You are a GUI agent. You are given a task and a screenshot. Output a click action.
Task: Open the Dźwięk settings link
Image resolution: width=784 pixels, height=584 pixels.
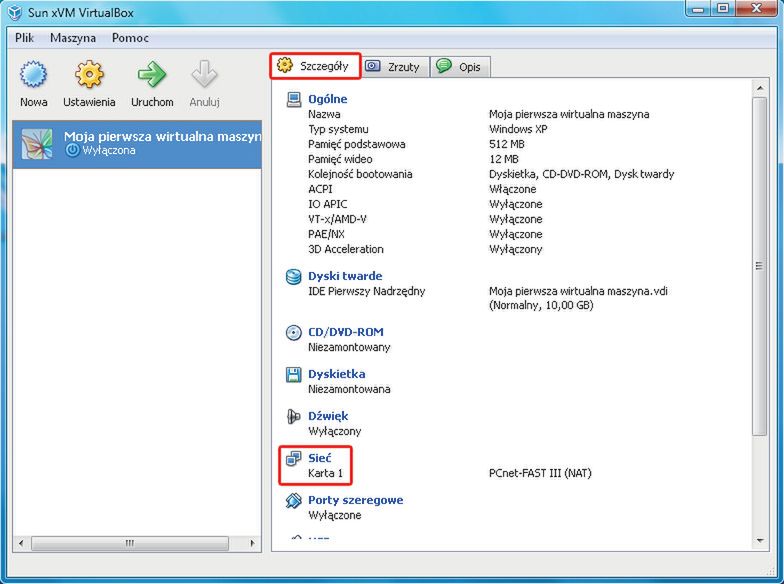pos(328,416)
